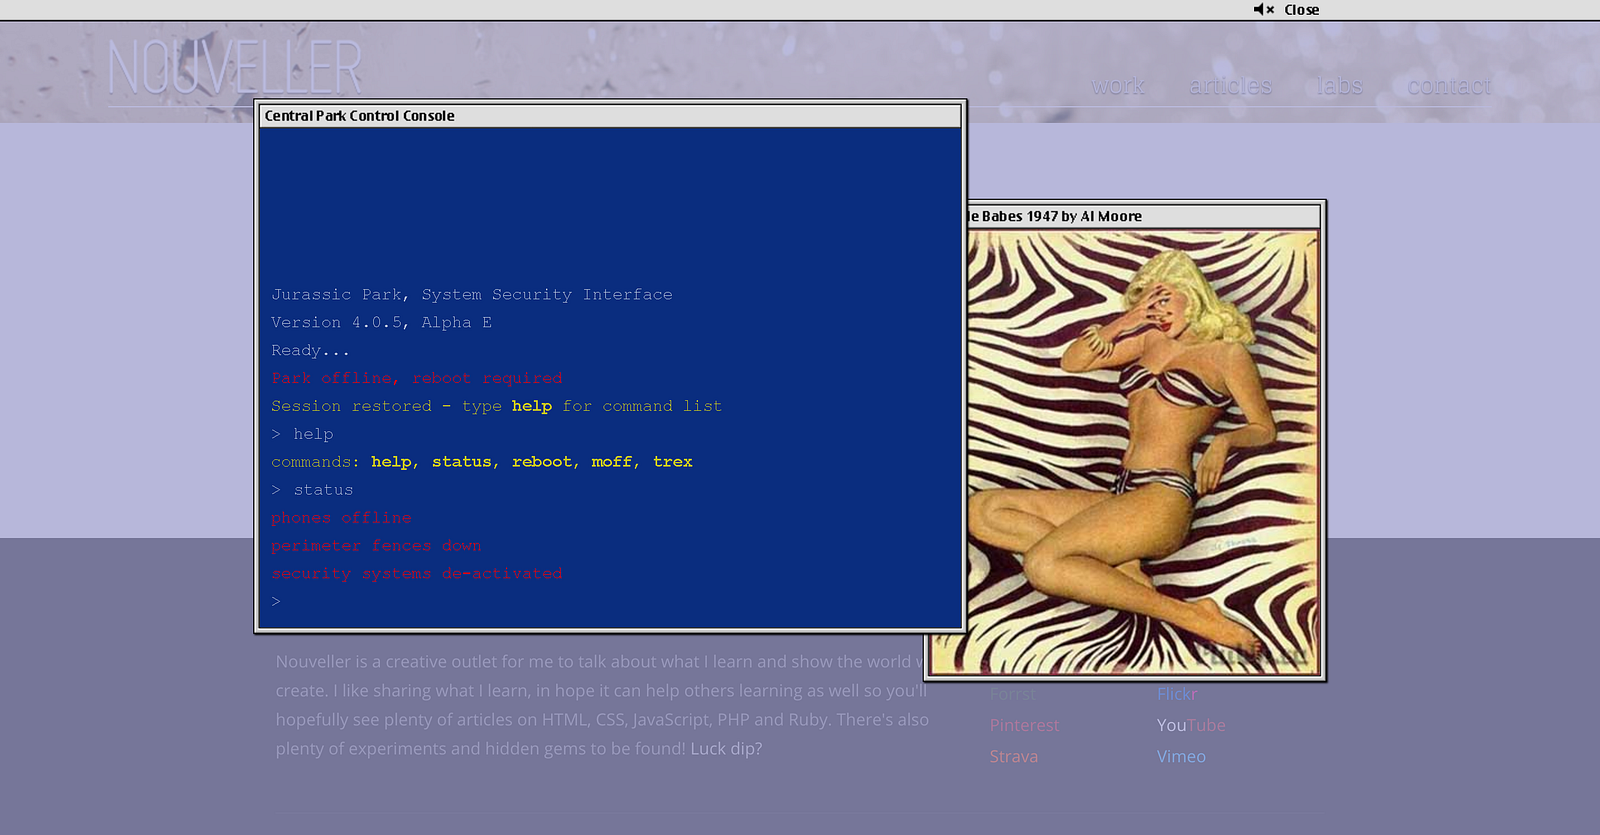
Task: Click the '> status' entered command
Action: pos(312,490)
